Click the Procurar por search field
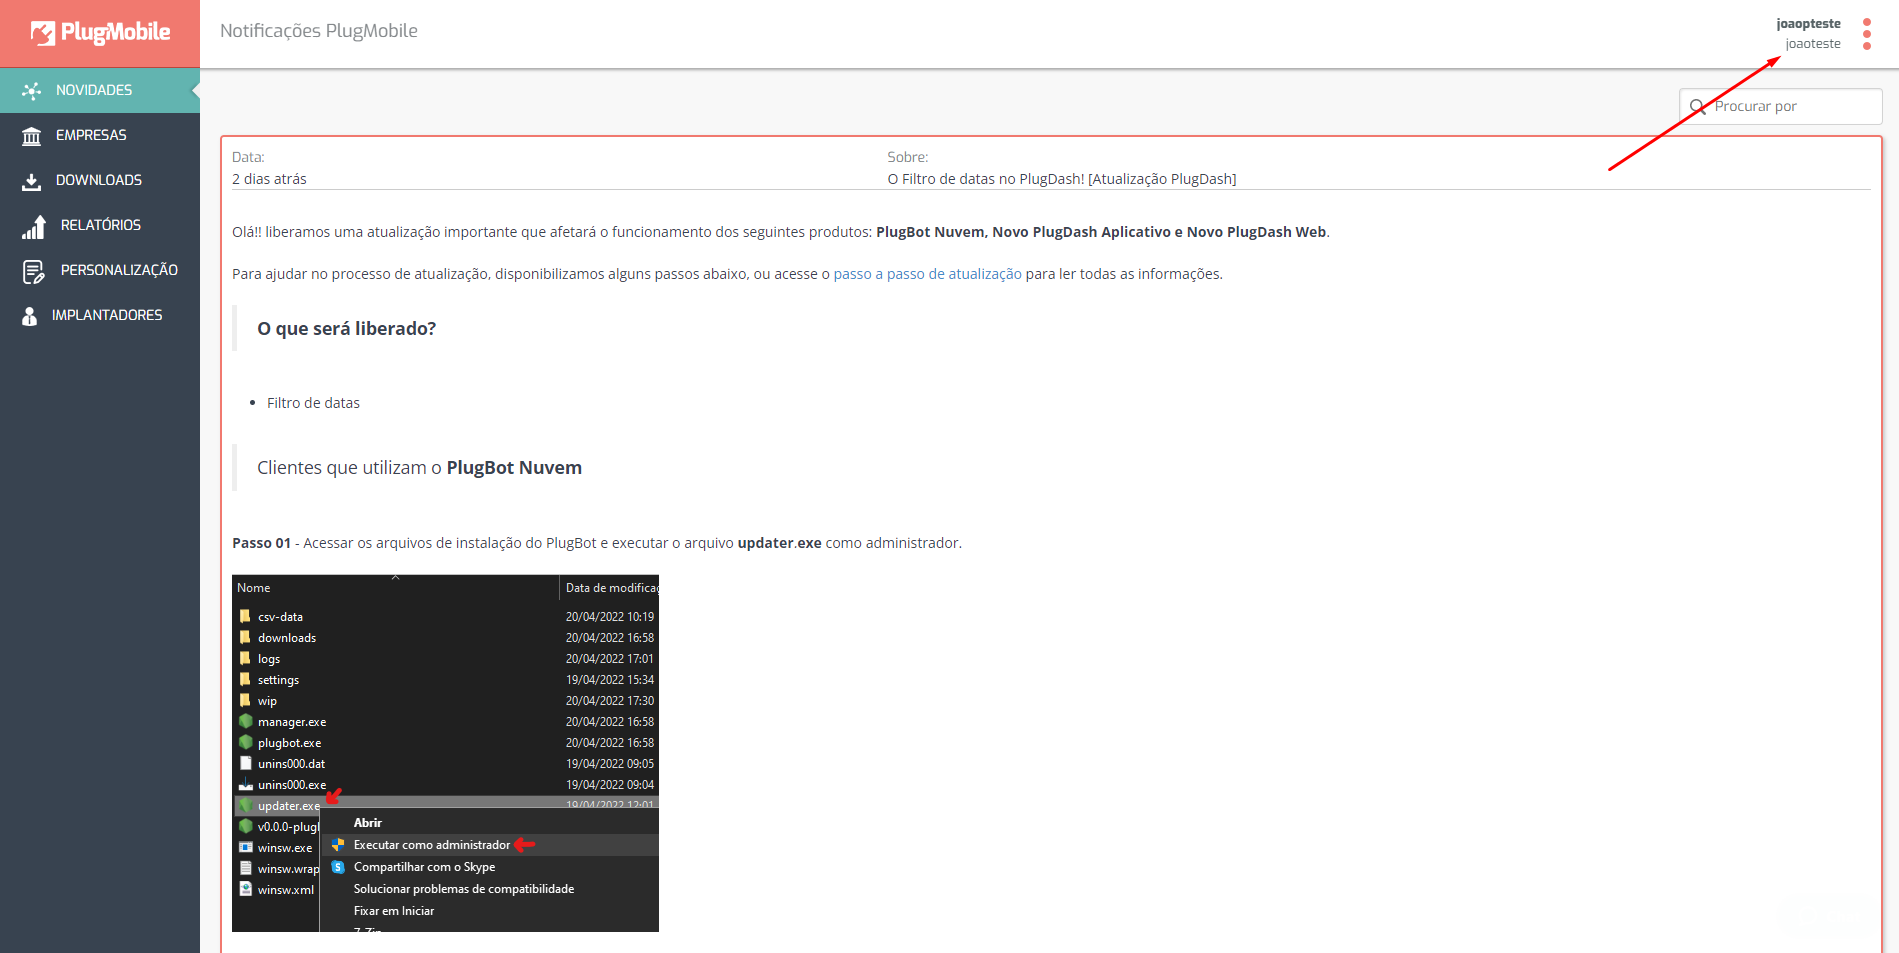The image size is (1899, 953). pos(1781,107)
